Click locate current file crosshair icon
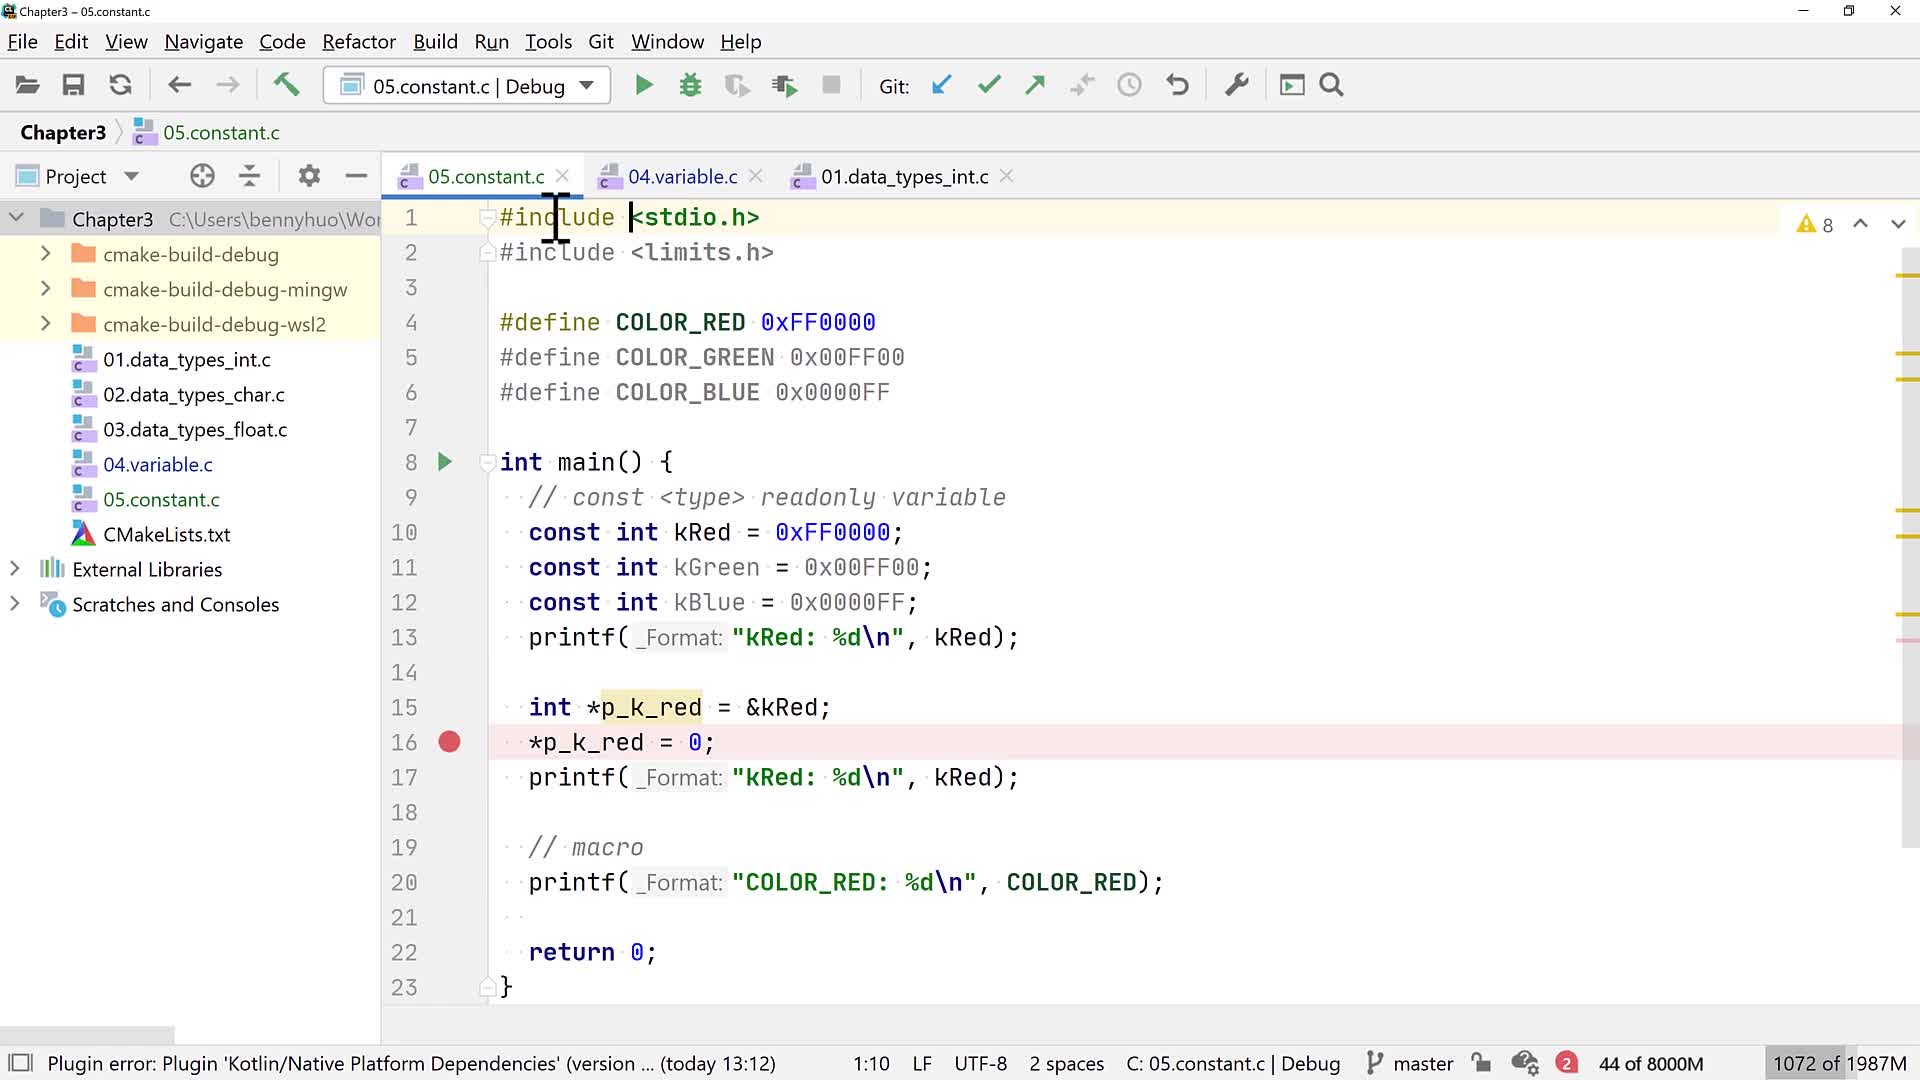Screen dimensions: 1920x1080 pos(202,176)
